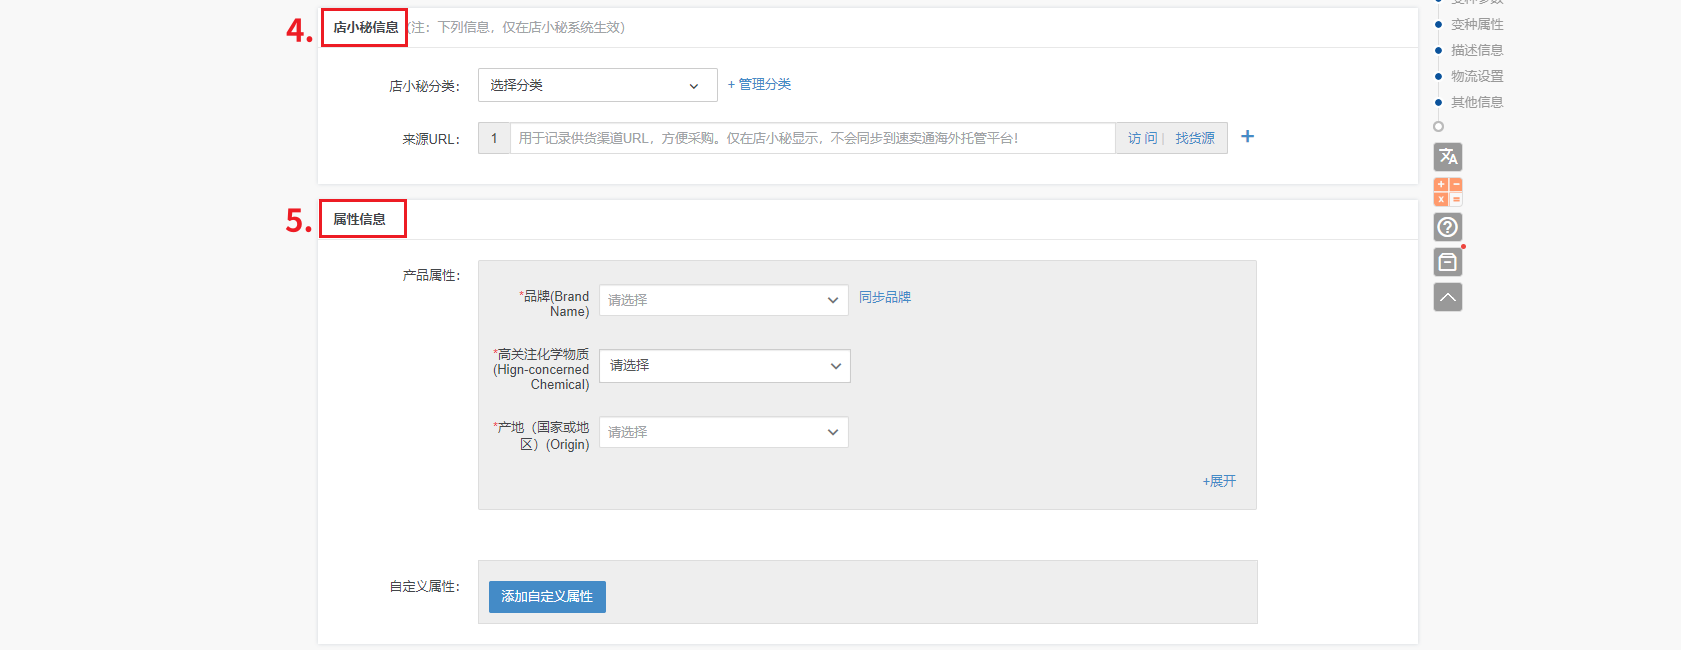
Task: Open the 店小秘分类 dropdown
Action: [597, 85]
